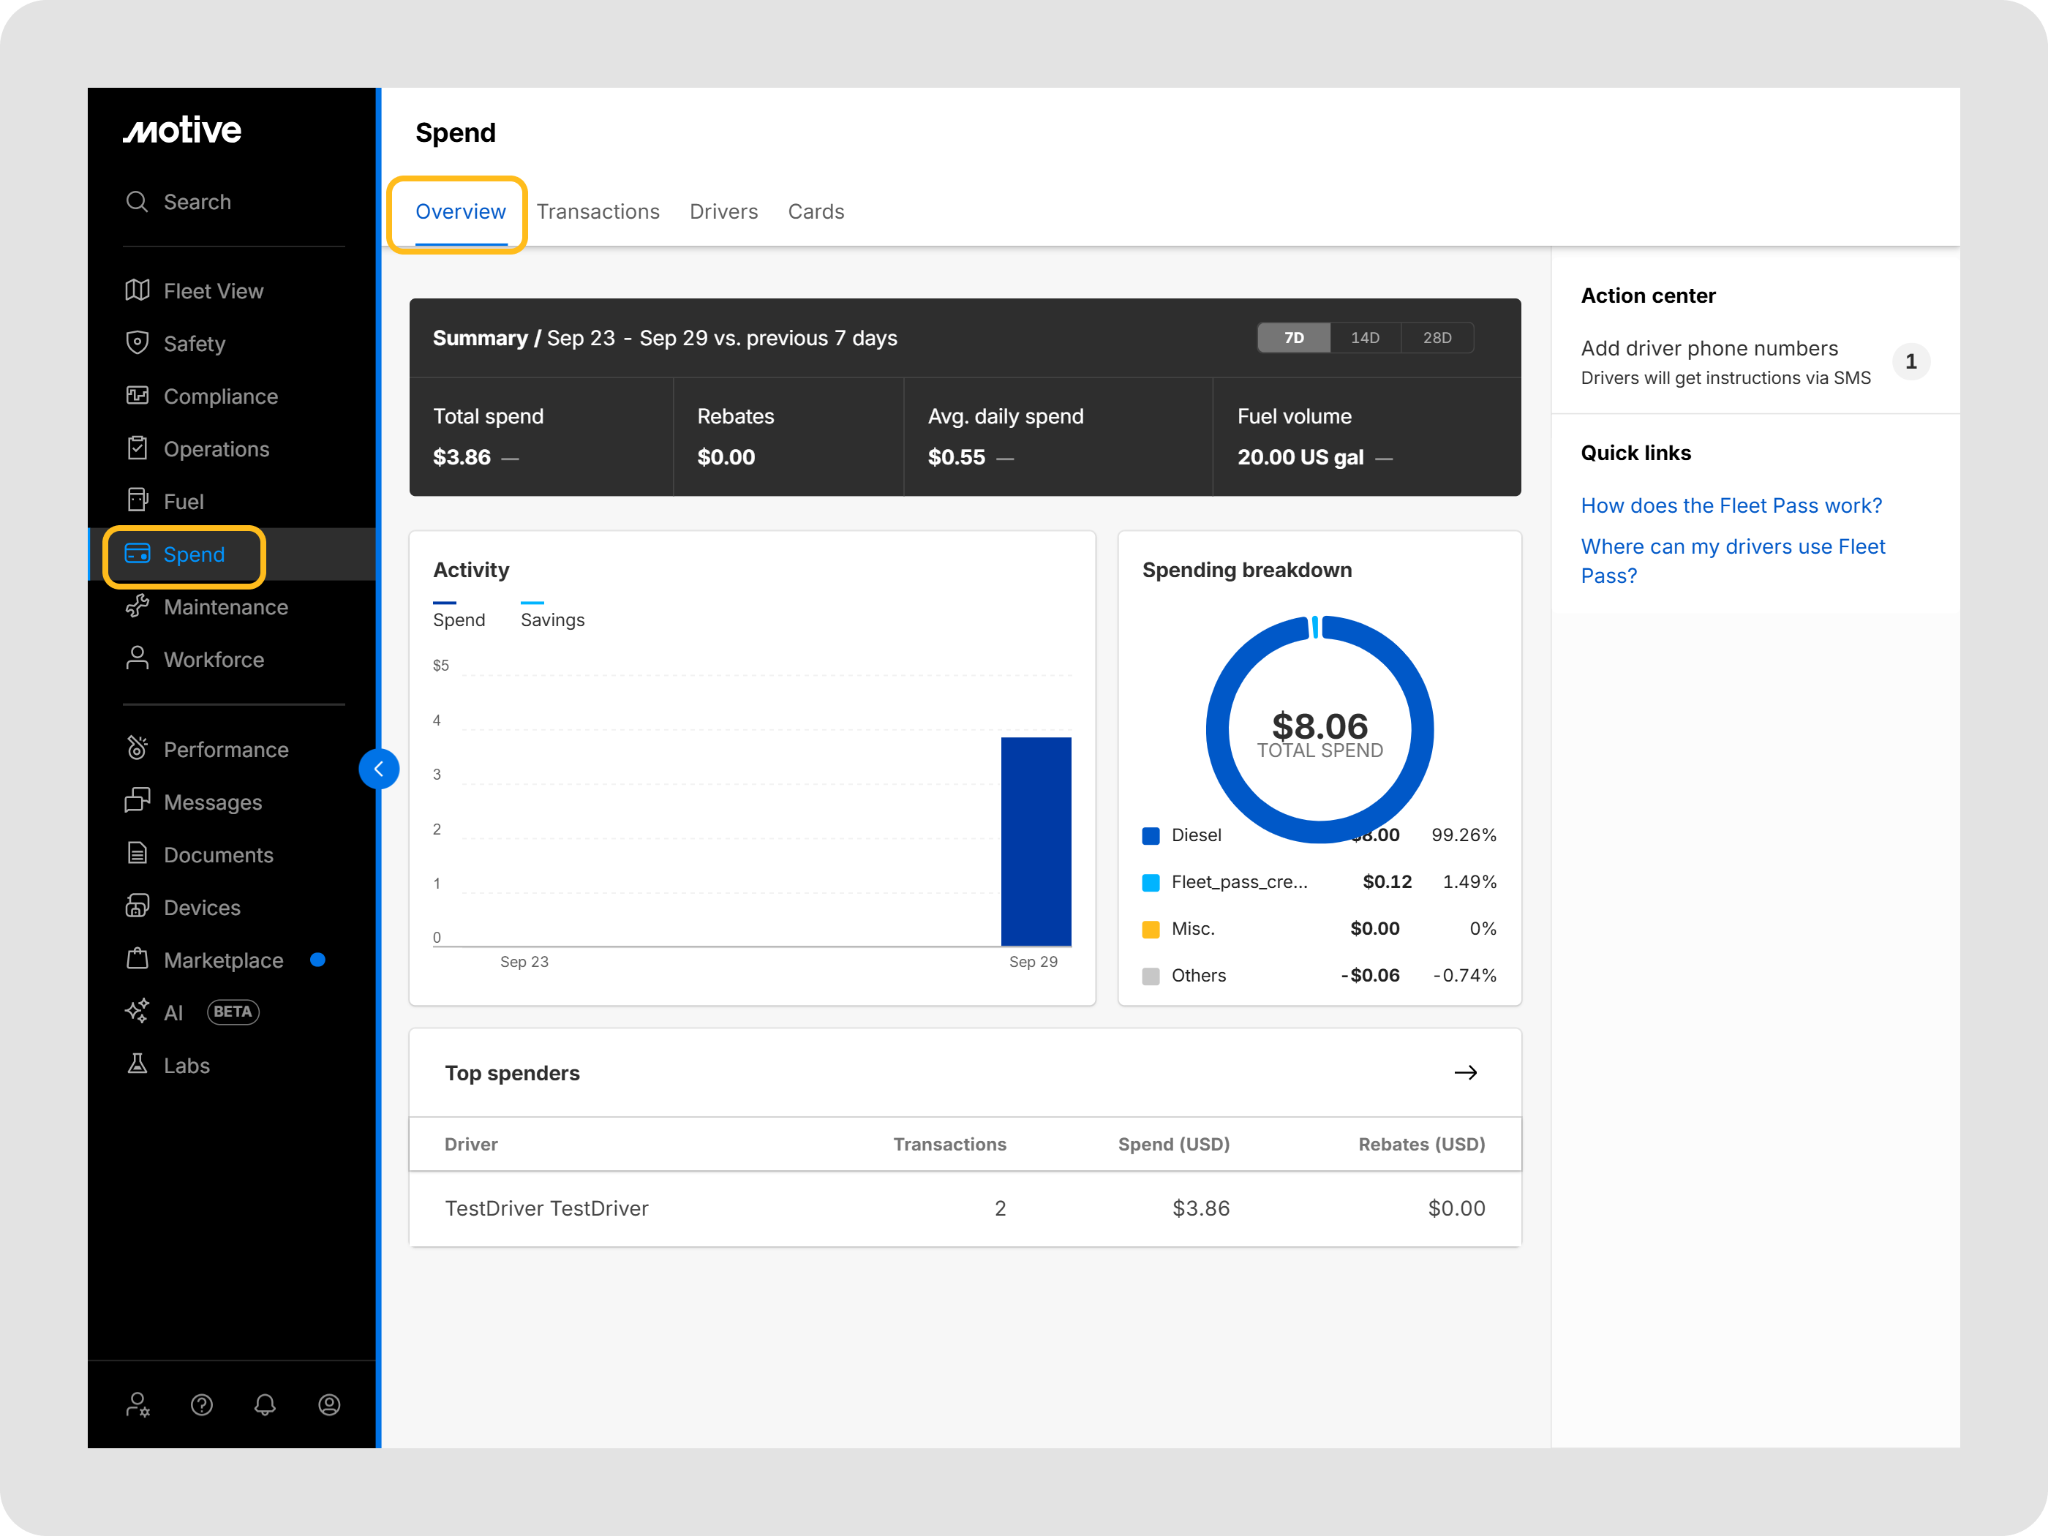The height and width of the screenshot is (1536, 2048).
Task: Open Performance medal icon
Action: [x=137, y=749]
